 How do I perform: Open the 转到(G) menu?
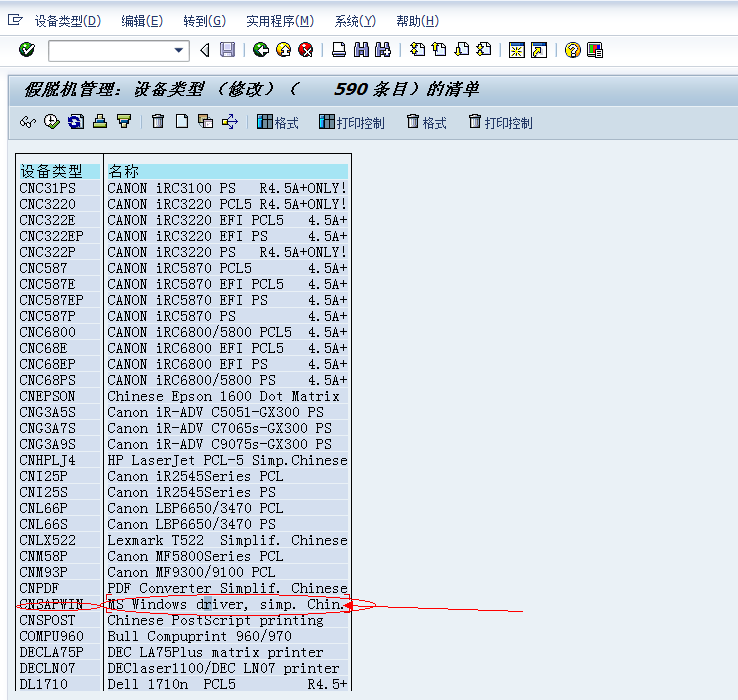tap(204, 21)
